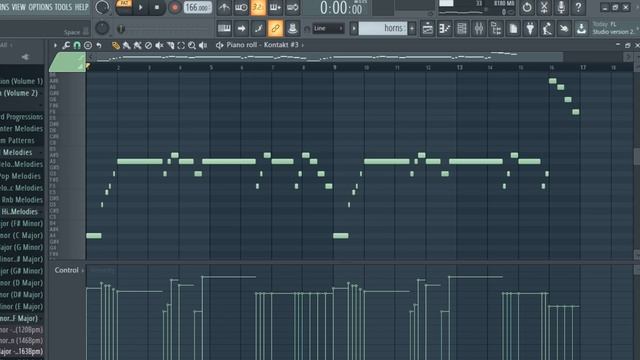This screenshot has height=360, width=640.
Task: Toggle the 3-2 countdown before recording
Action: (x=258, y=7)
